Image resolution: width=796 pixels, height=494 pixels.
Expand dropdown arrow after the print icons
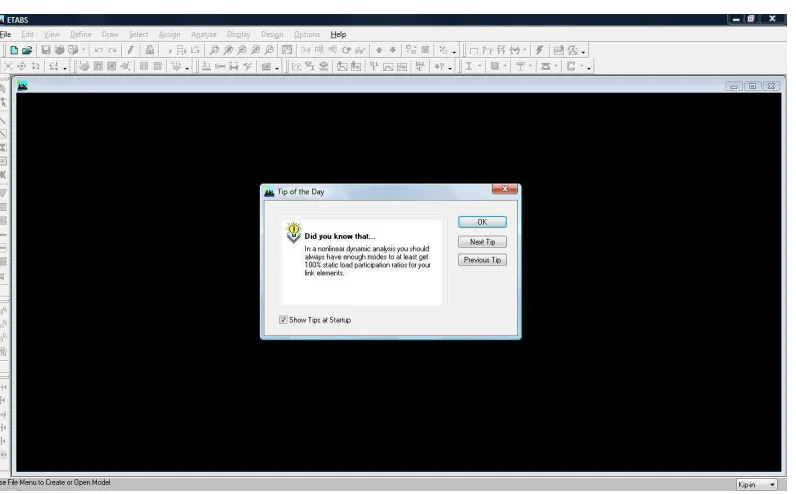point(83,50)
